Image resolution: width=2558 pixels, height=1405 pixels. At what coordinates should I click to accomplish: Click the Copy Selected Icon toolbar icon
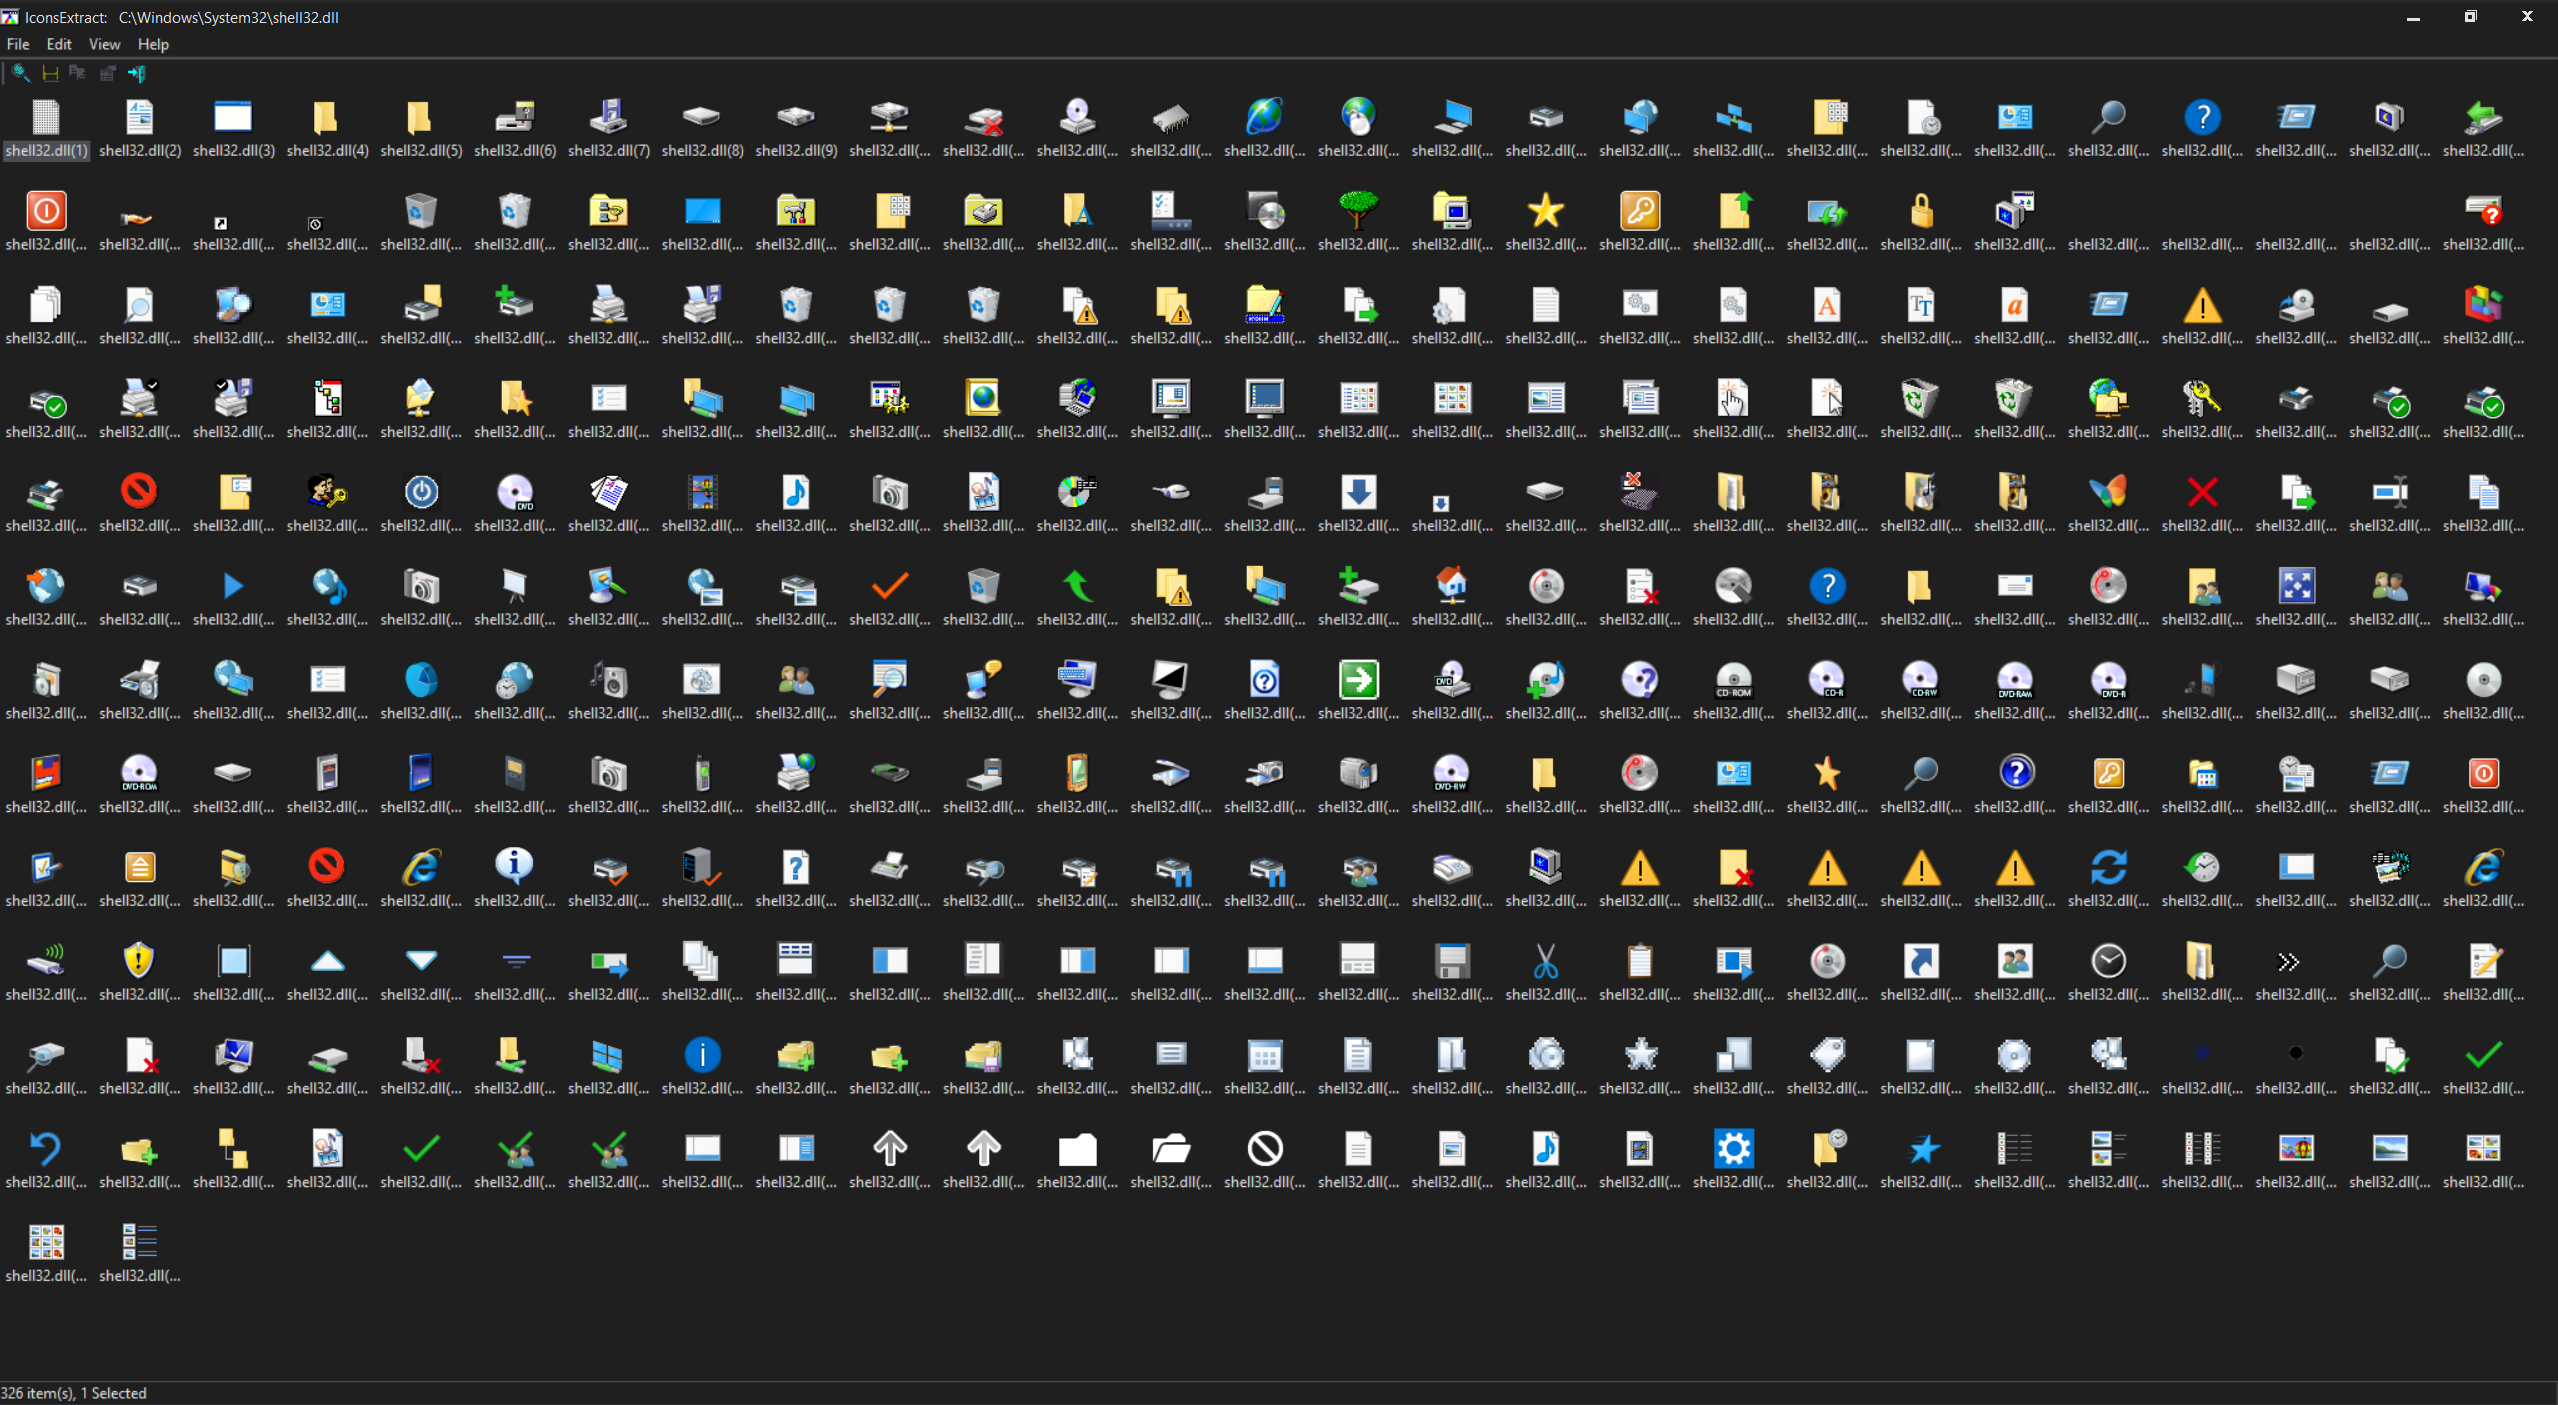78,72
